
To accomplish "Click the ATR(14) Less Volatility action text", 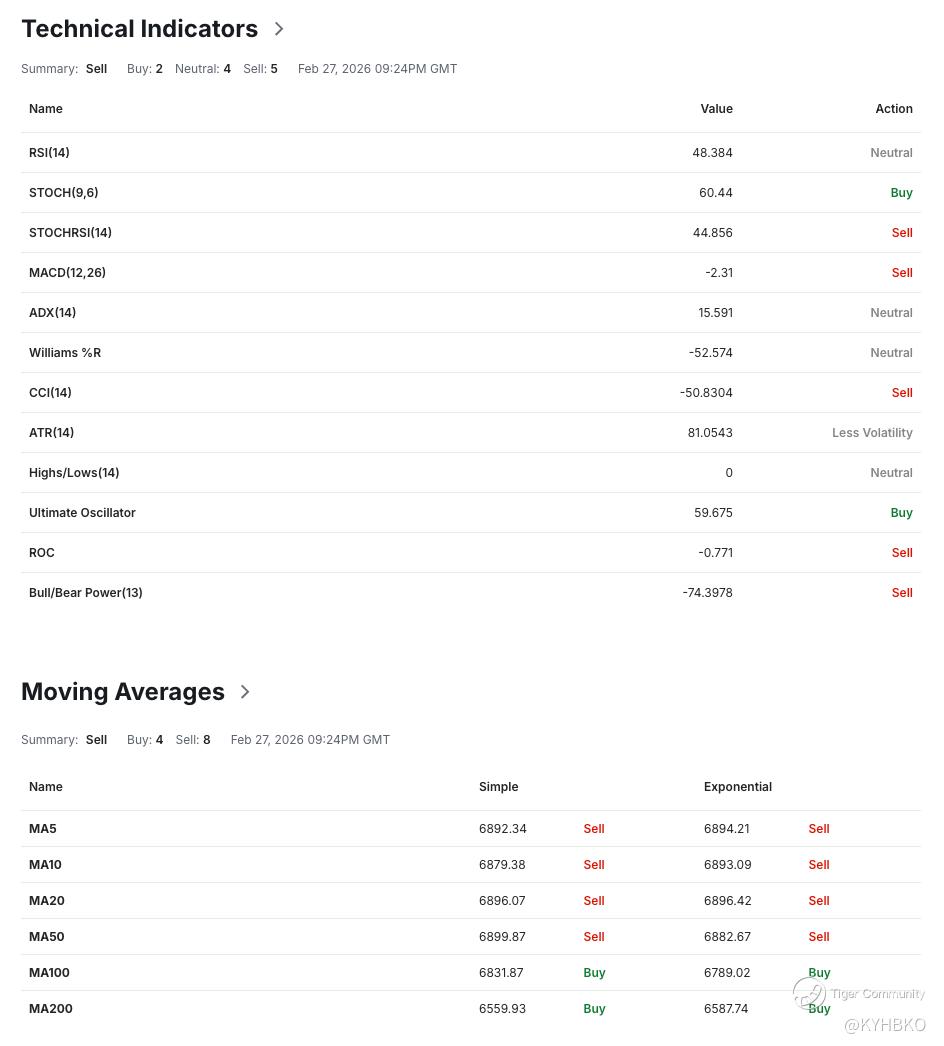I will [872, 433].
